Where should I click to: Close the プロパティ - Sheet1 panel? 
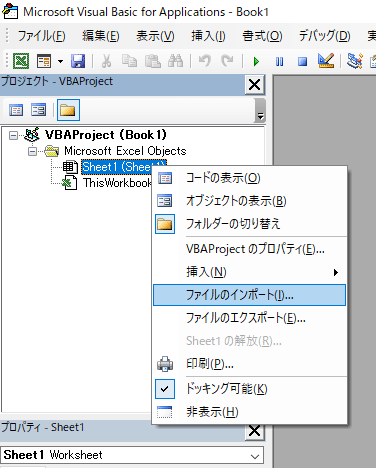click(x=255, y=431)
